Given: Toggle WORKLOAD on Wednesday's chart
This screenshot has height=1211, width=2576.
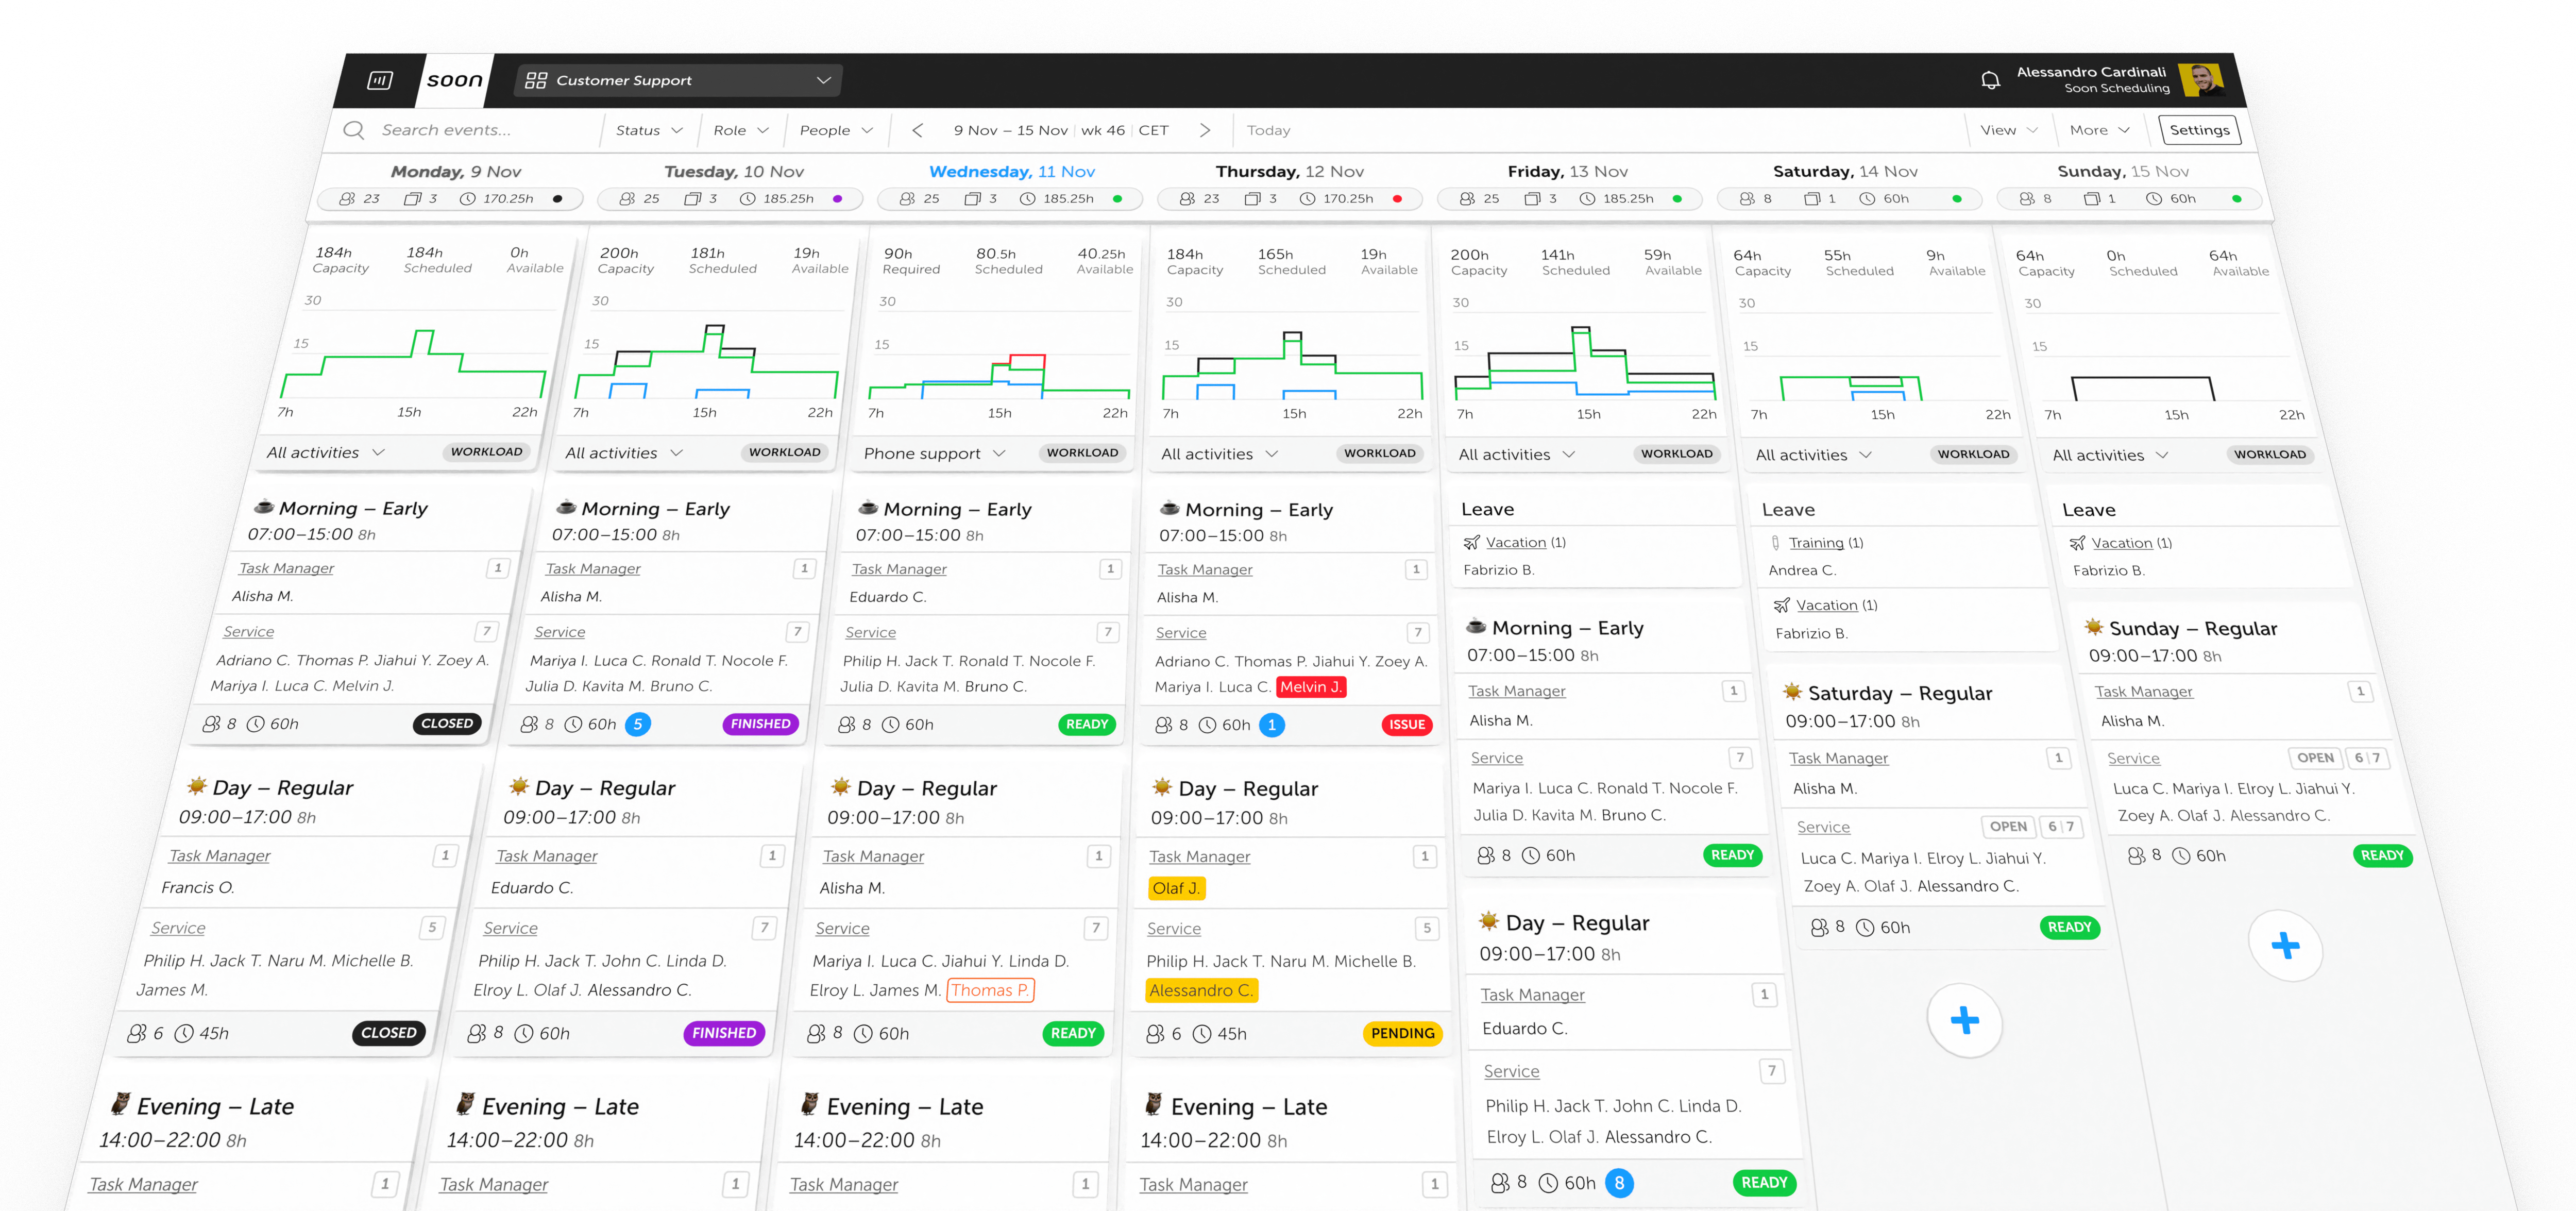Looking at the screenshot, I should pos(1082,453).
